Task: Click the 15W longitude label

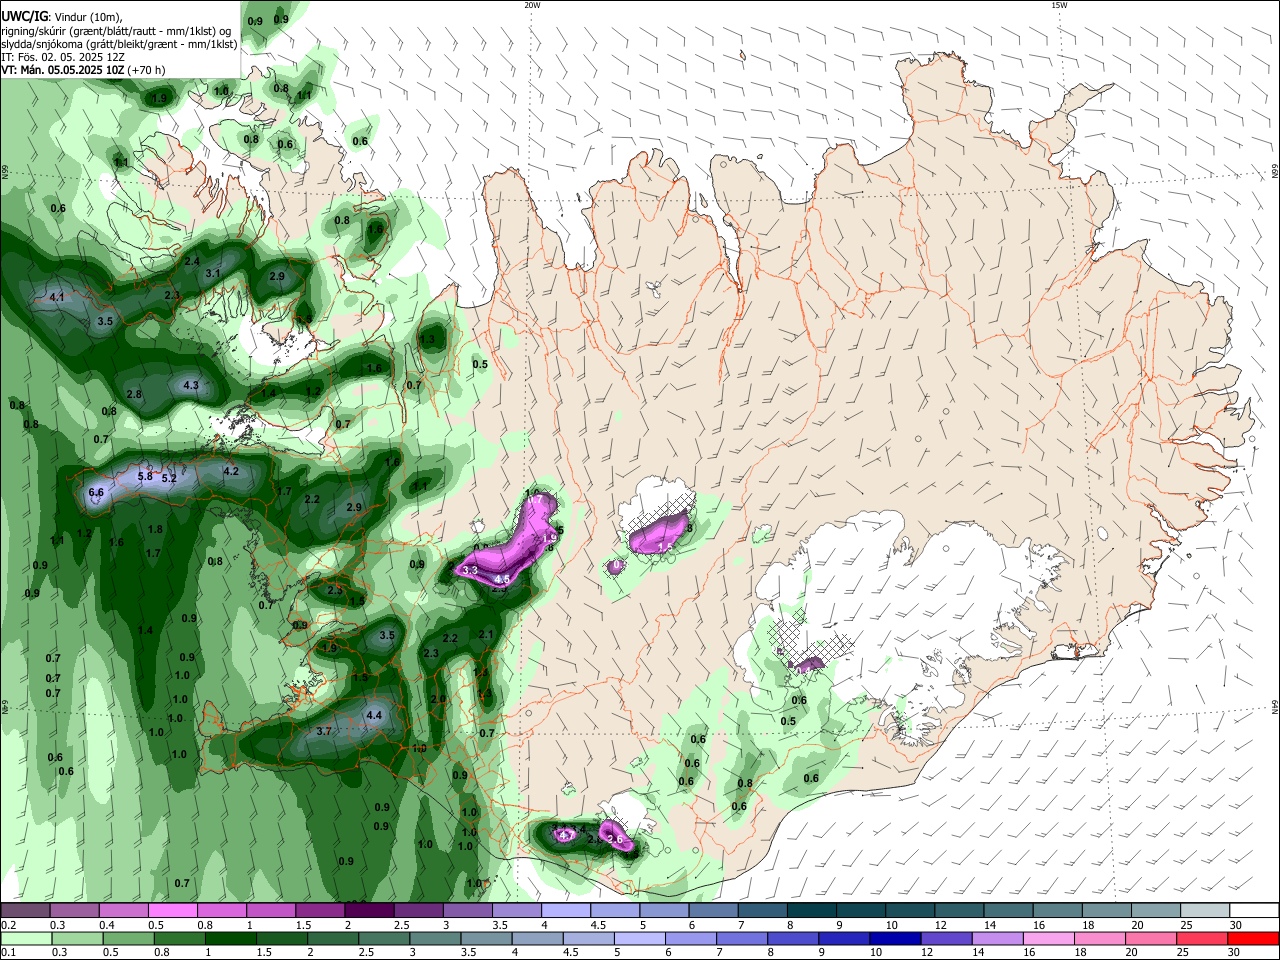Action: [1059, 5]
